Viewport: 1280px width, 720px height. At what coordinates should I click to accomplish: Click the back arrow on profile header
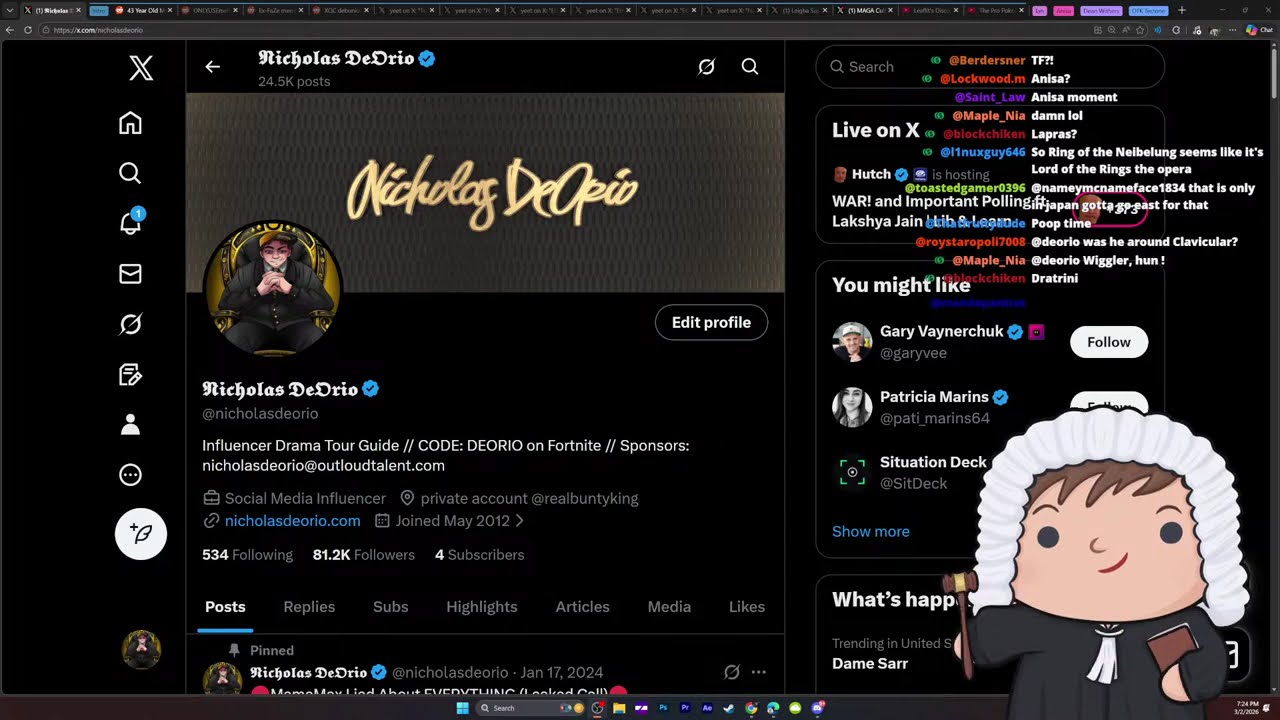[x=212, y=67]
